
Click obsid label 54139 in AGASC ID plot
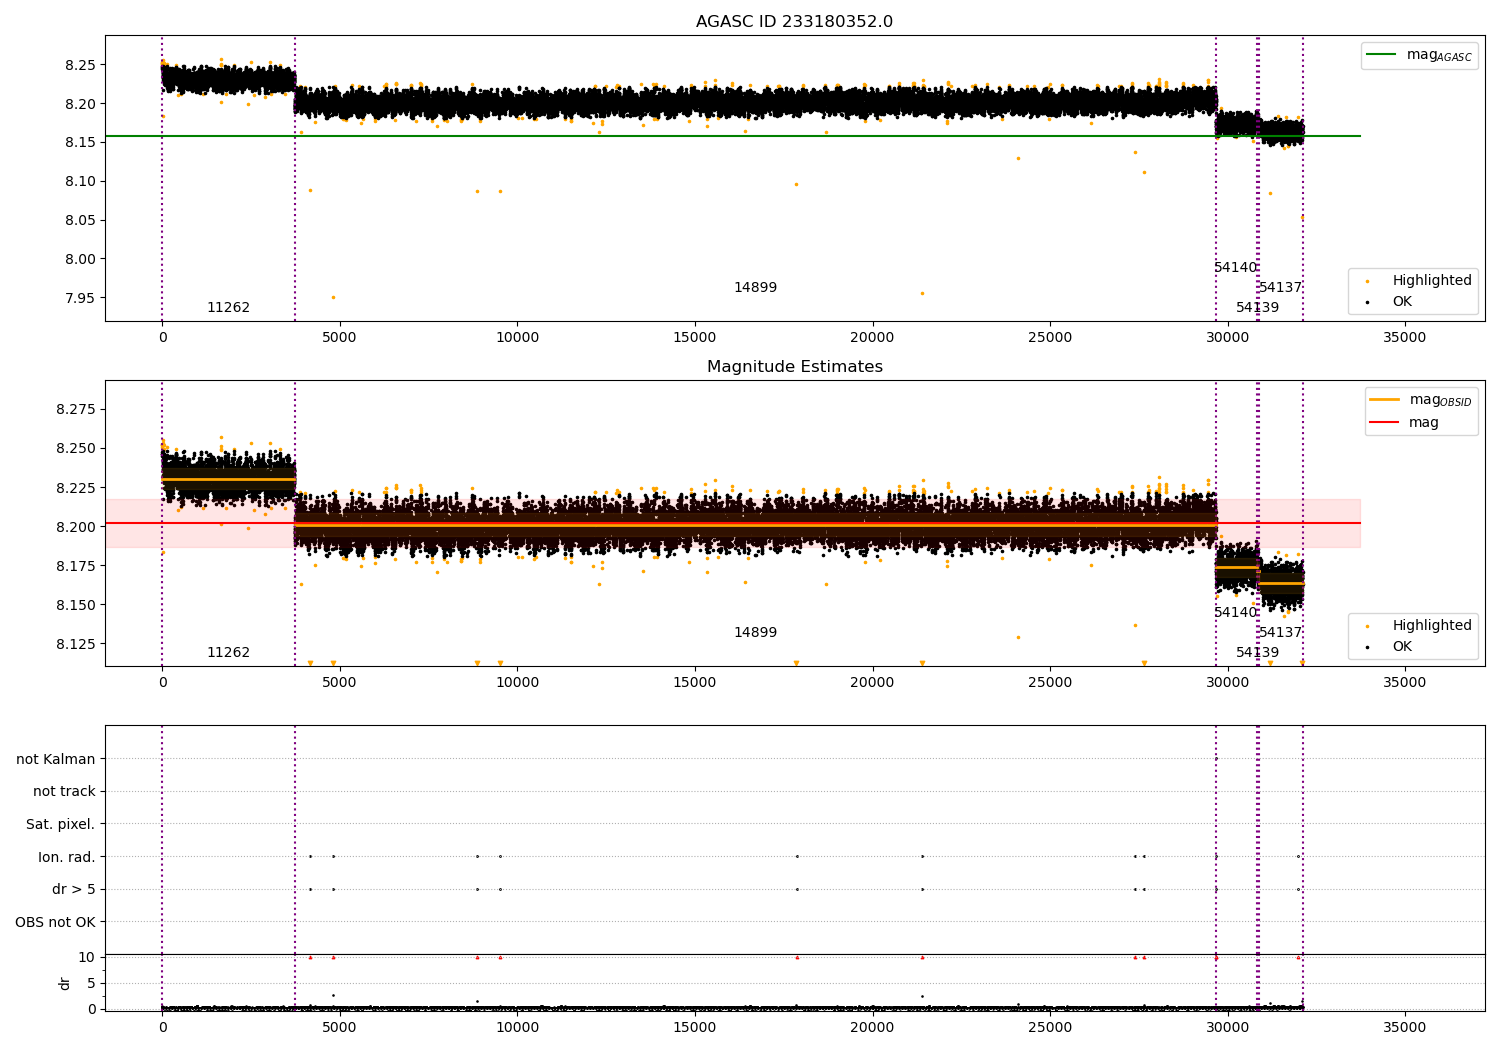tap(1257, 308)
